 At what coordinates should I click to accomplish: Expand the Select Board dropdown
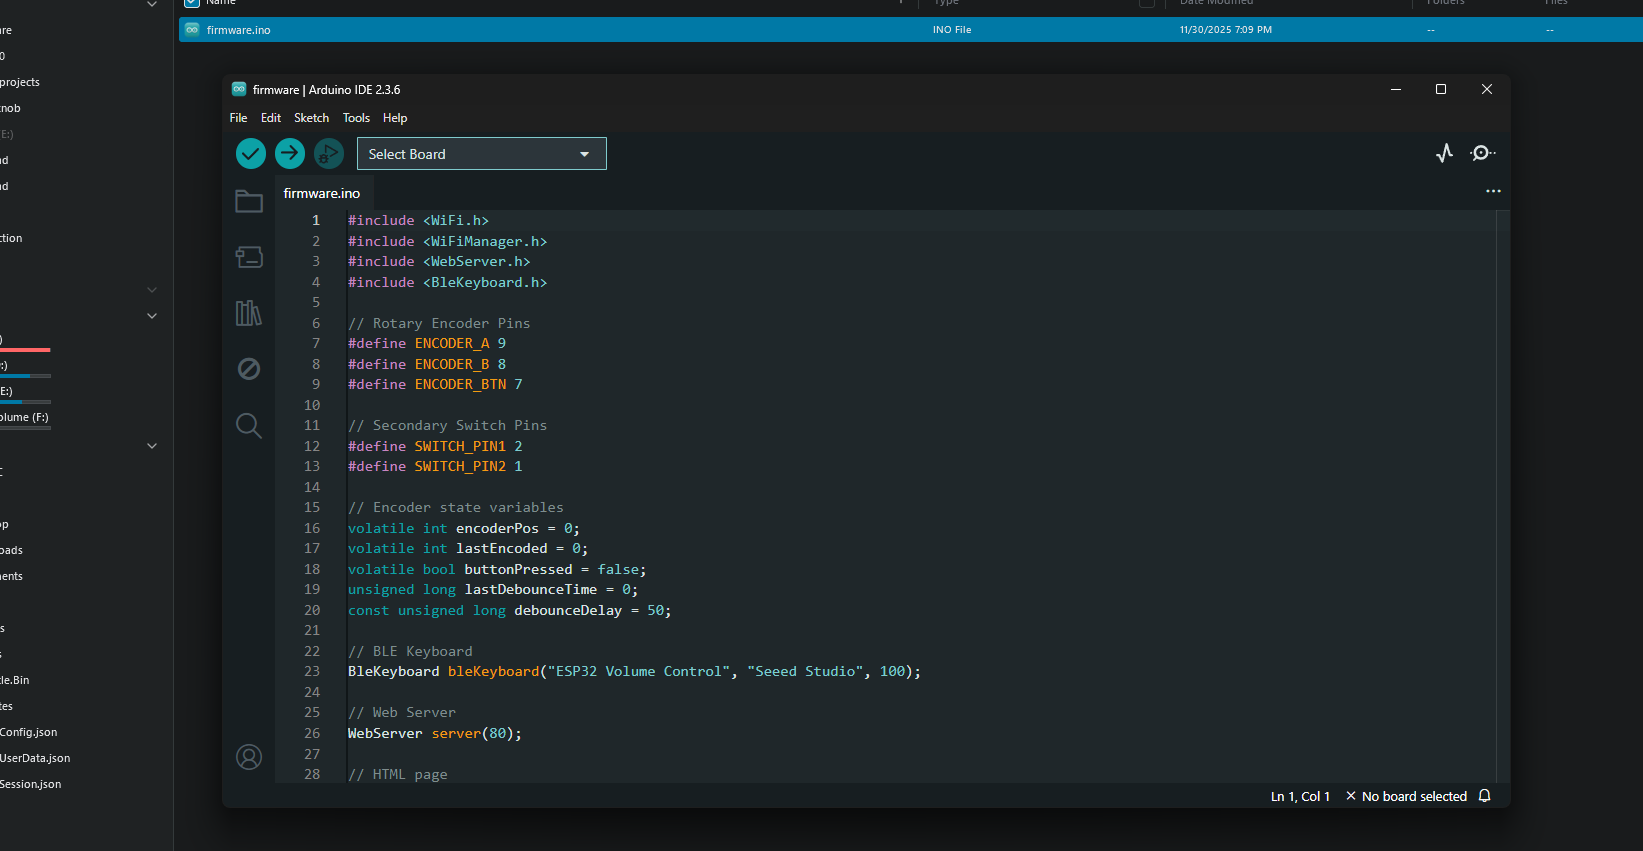tap(481, 154)
